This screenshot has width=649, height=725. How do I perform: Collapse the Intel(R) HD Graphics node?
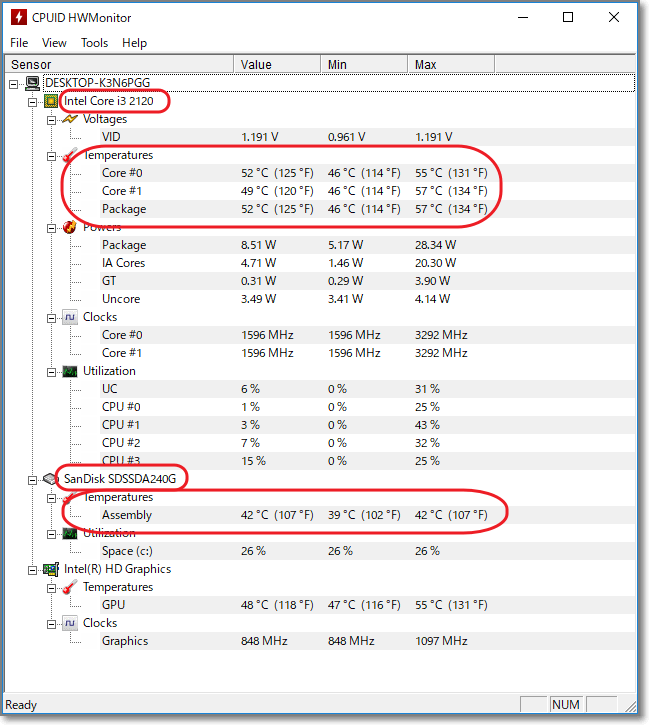click(33, 569)
